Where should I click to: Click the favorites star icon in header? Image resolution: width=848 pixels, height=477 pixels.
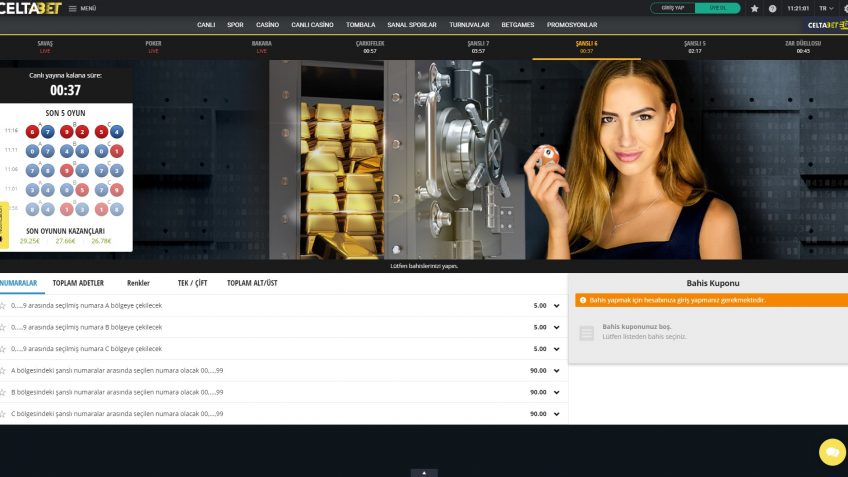[x=754, y=8]
